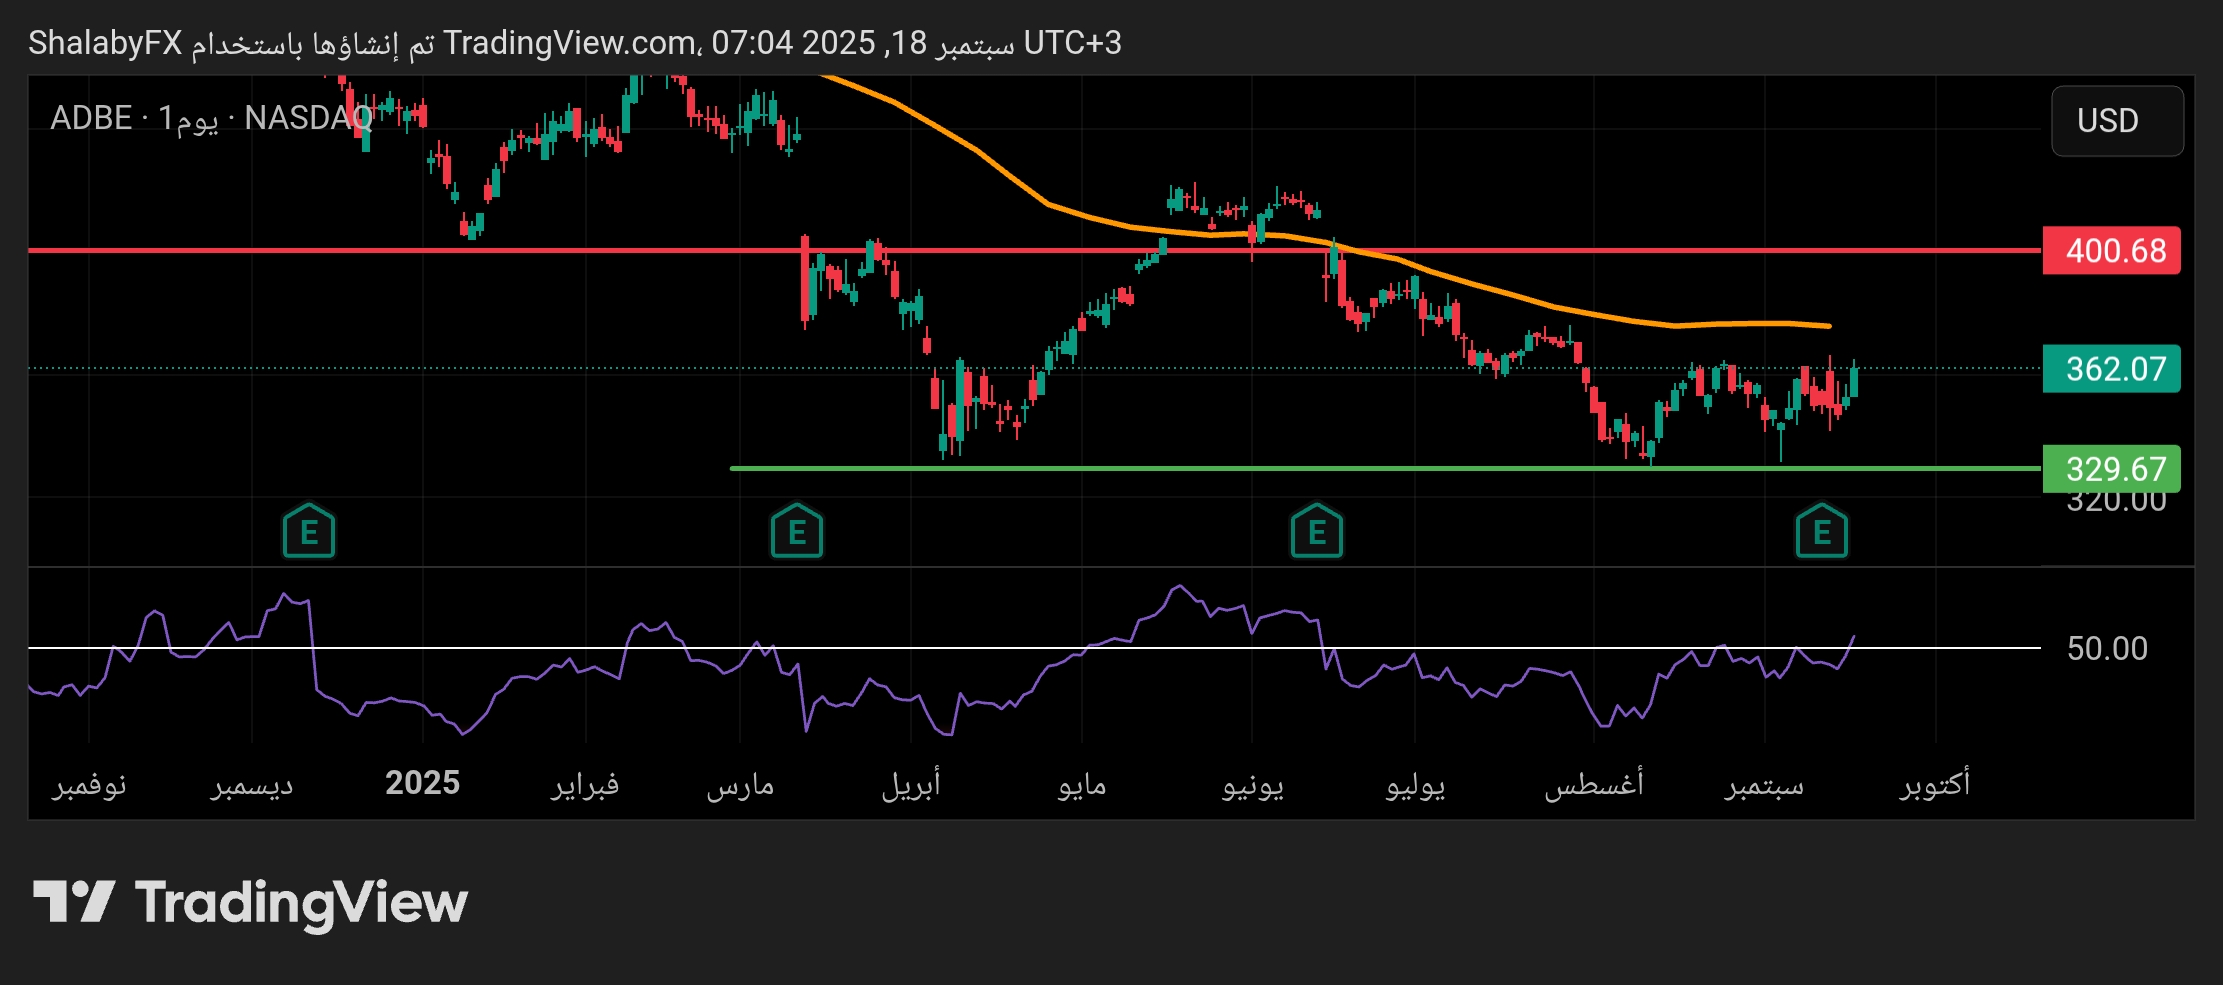Click the ADBE NASDAQ symbol title

click(x=211, y=118)
